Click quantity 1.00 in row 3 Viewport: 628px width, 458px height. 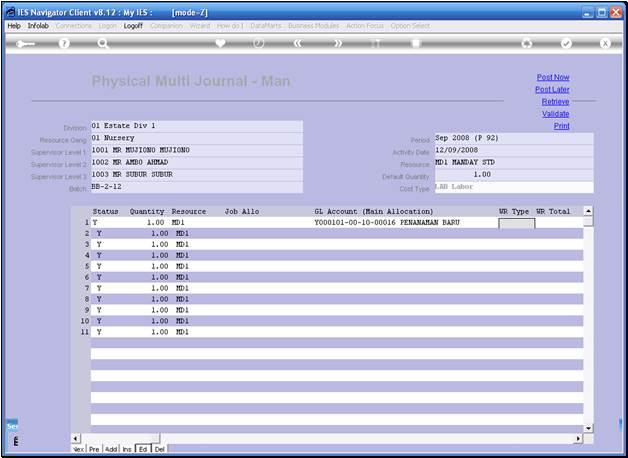160,244
